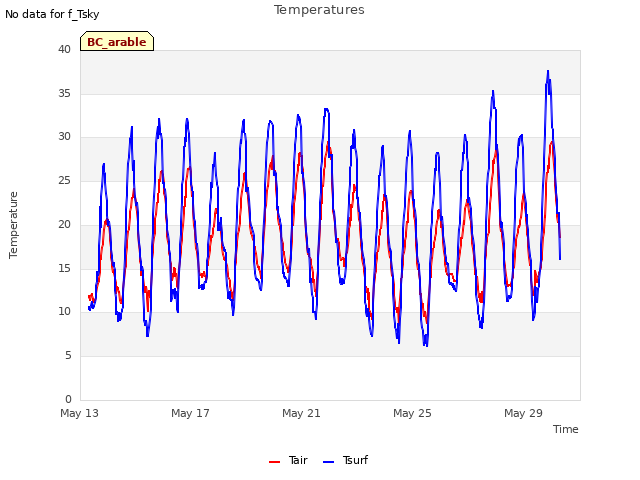Screen dimensions: 640x480
Task: Click the highest Tsurf peak near May 30
Action: coord(548,71)
